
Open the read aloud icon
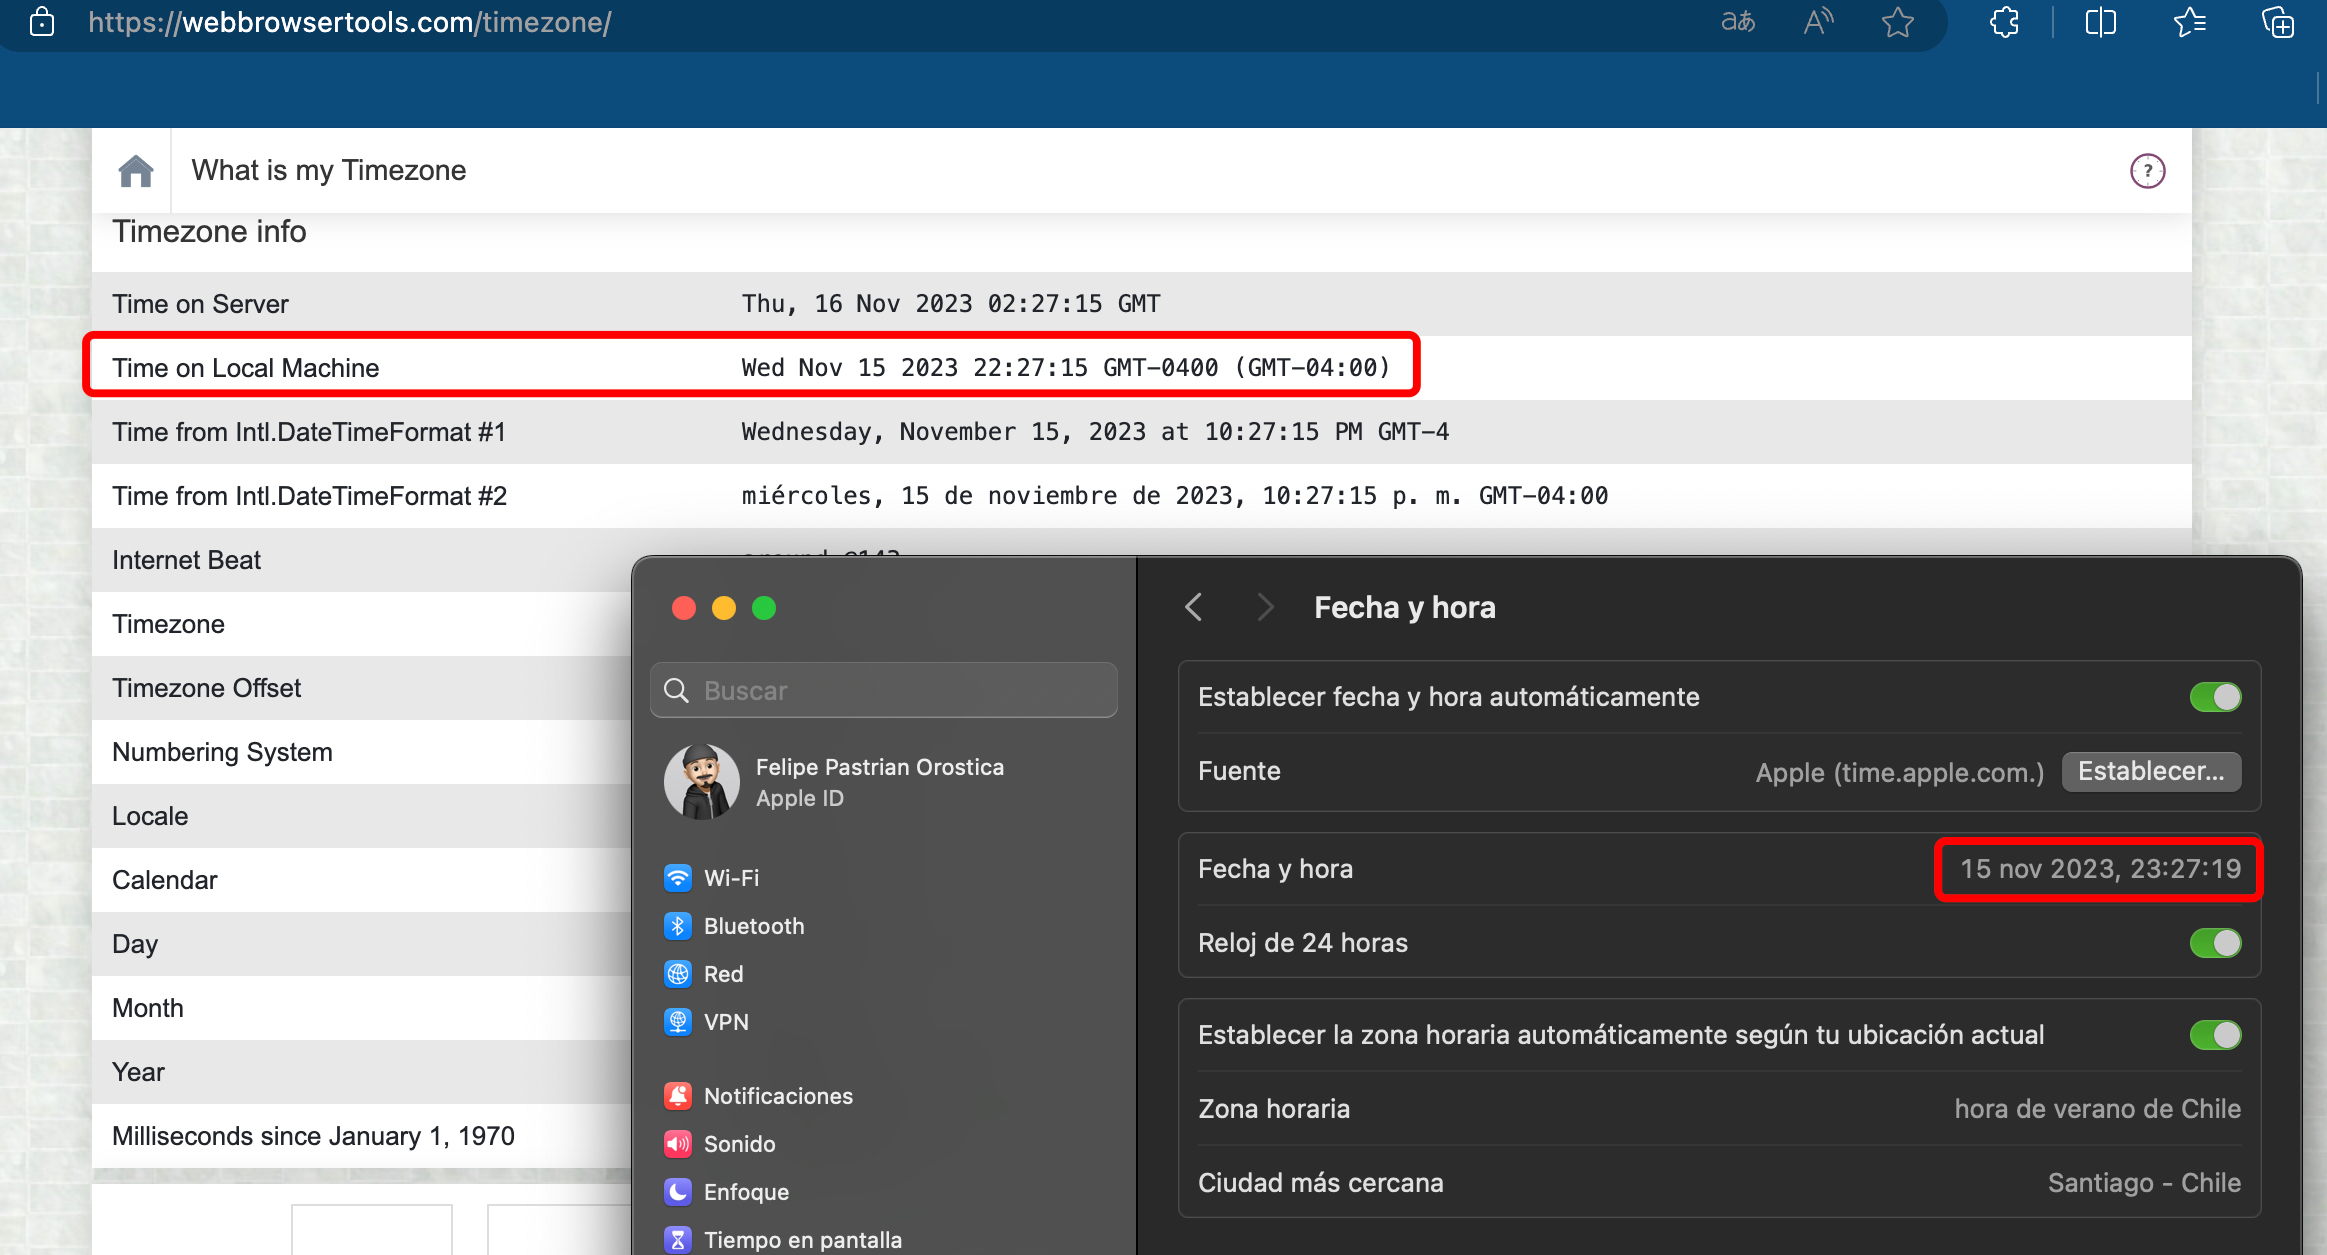click(x=1818, y=22)
